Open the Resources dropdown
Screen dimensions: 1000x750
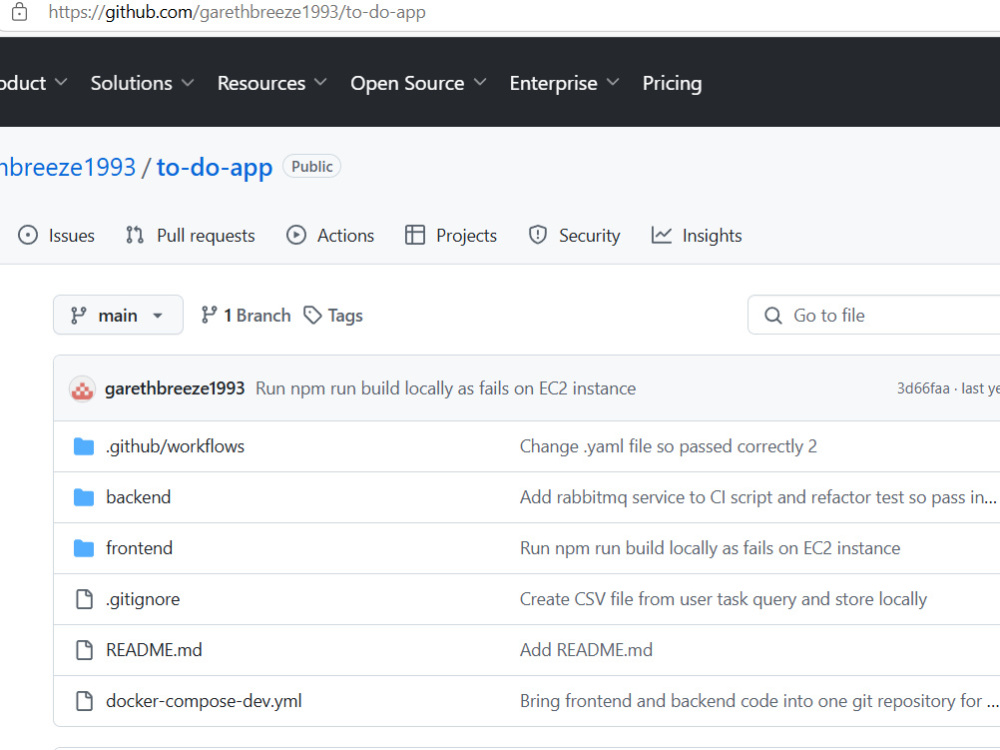272,83
